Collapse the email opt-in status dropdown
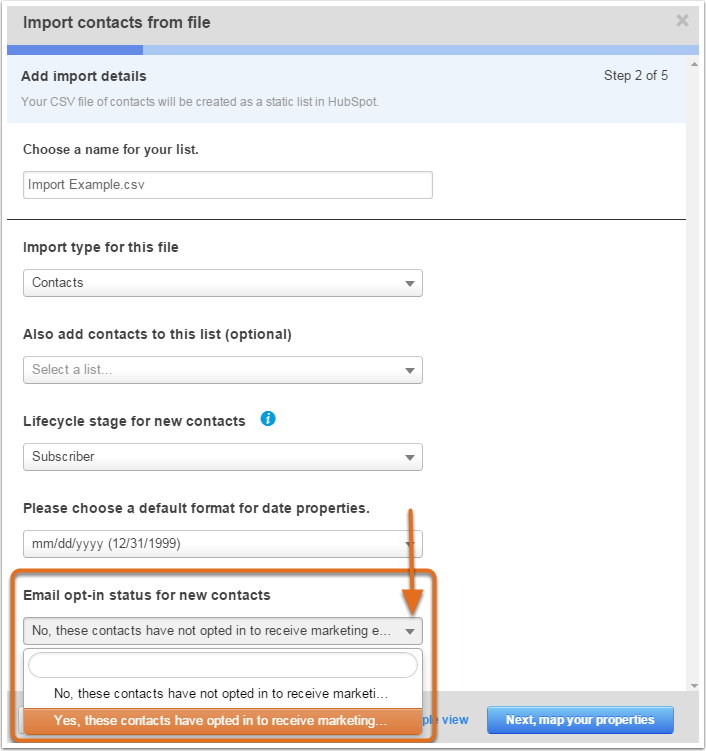The height and width of the screenshot is (751, 706). (223, 631)
